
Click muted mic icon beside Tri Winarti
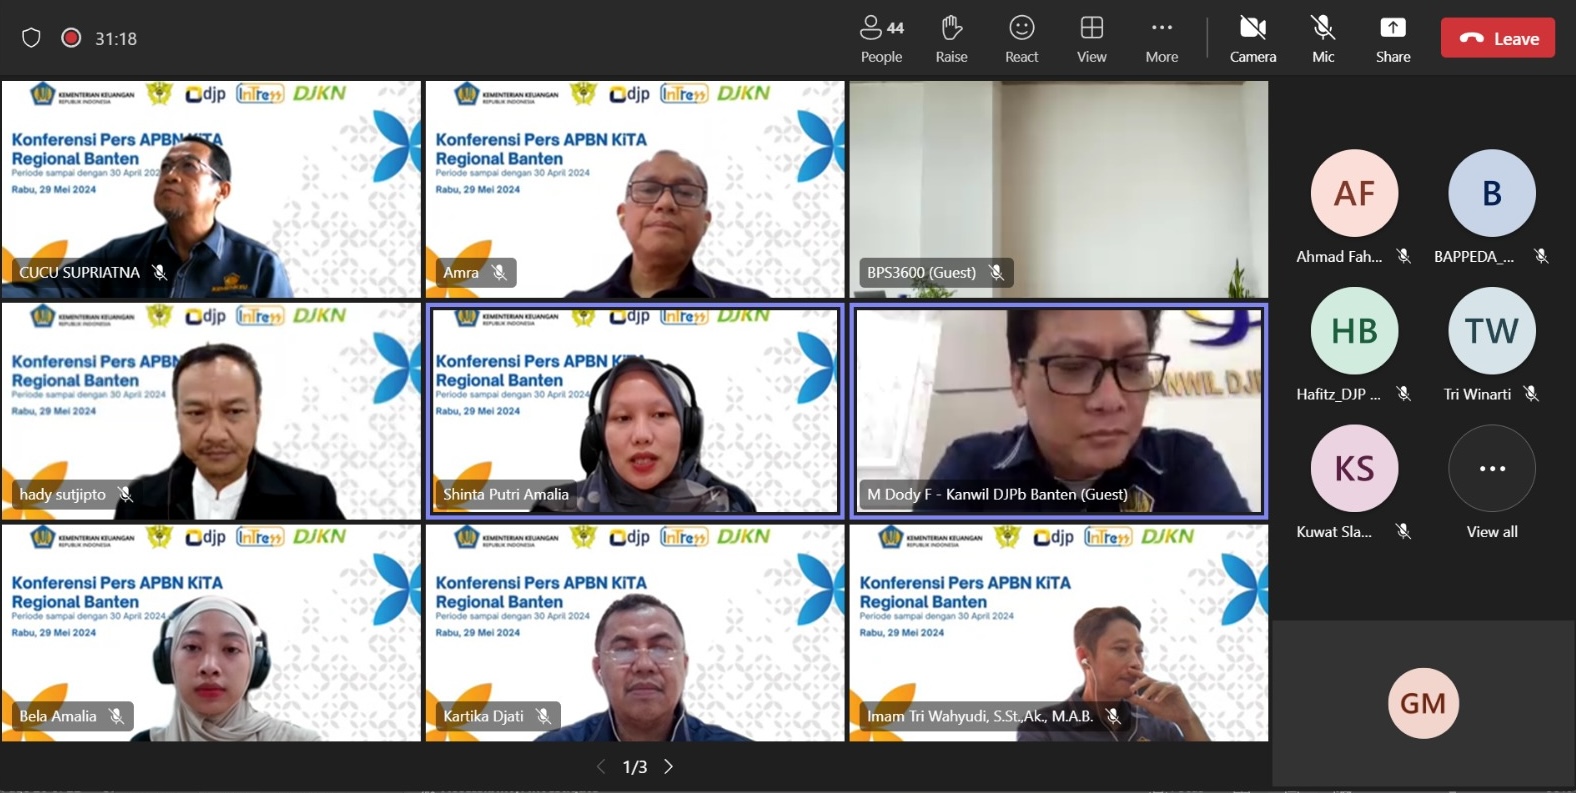point(1531,394)
